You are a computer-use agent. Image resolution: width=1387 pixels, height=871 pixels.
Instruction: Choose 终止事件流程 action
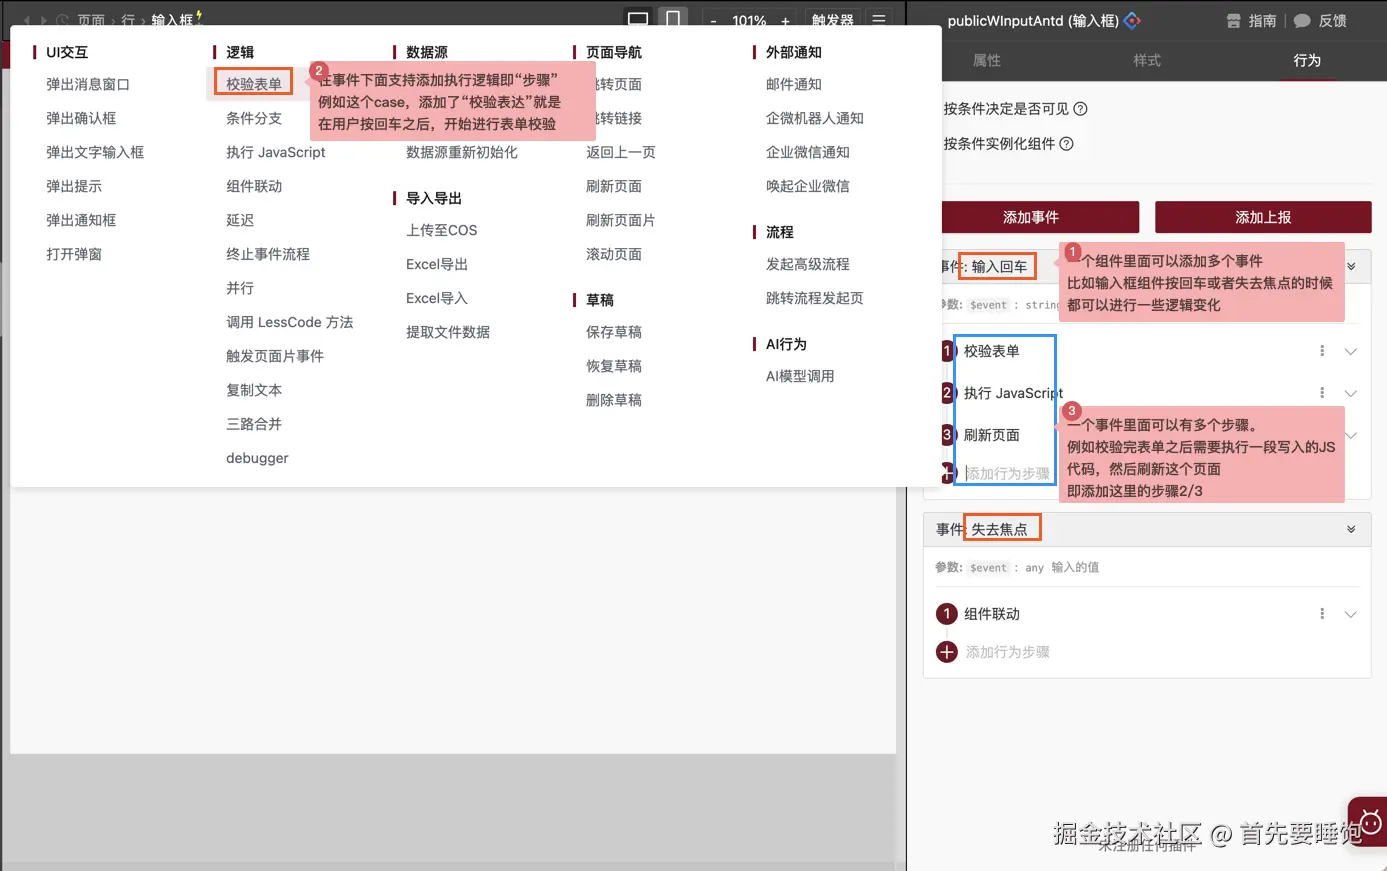(268, 254)
